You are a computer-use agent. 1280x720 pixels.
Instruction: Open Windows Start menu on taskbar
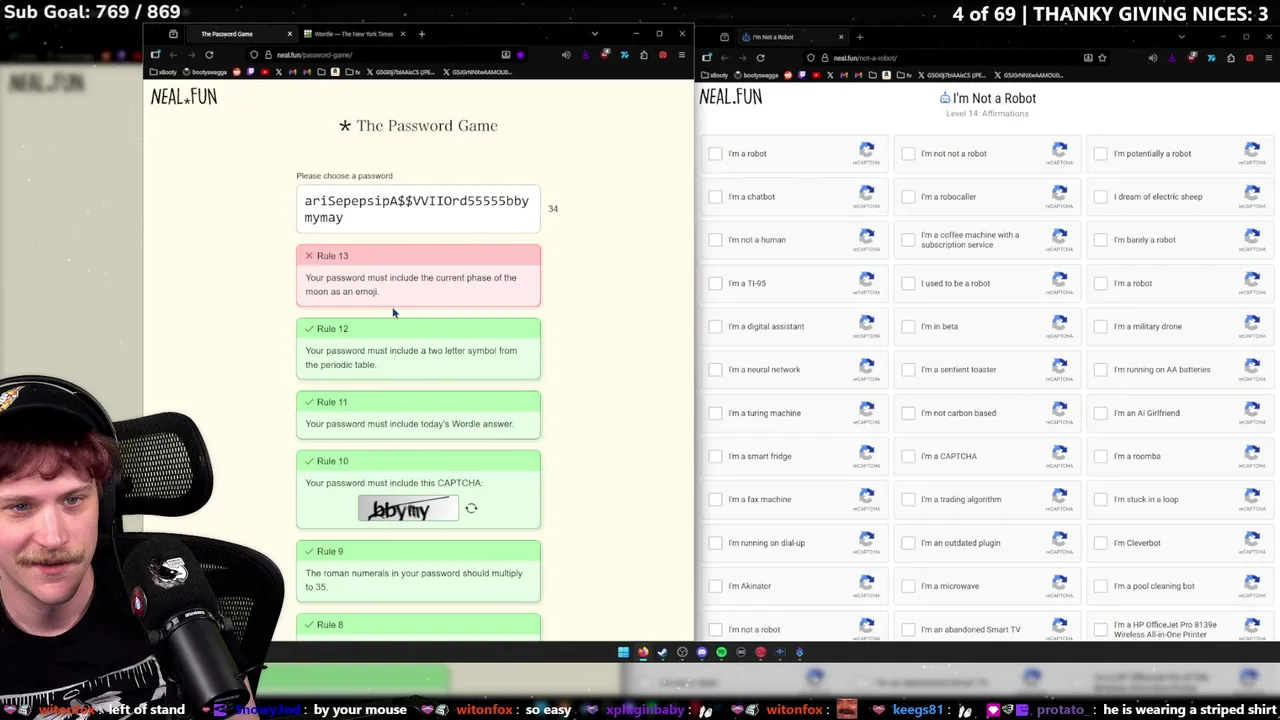point(623,652)
